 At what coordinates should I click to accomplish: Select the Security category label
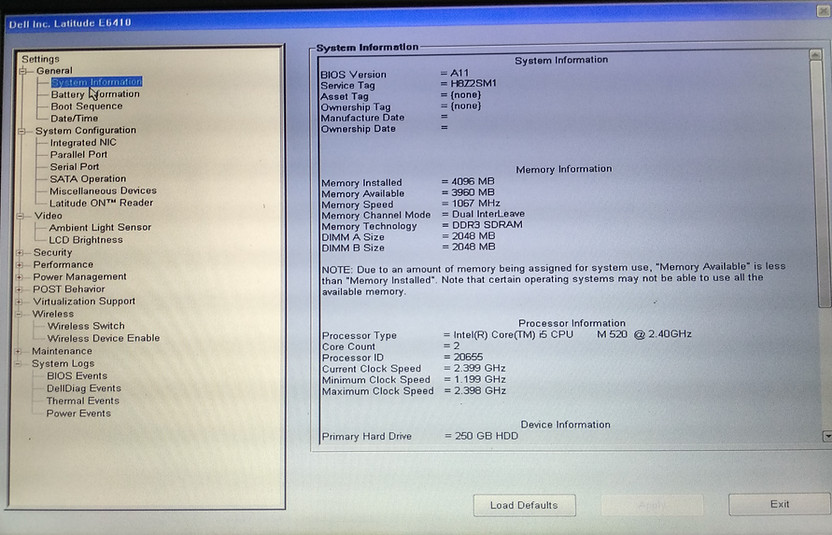53,253
